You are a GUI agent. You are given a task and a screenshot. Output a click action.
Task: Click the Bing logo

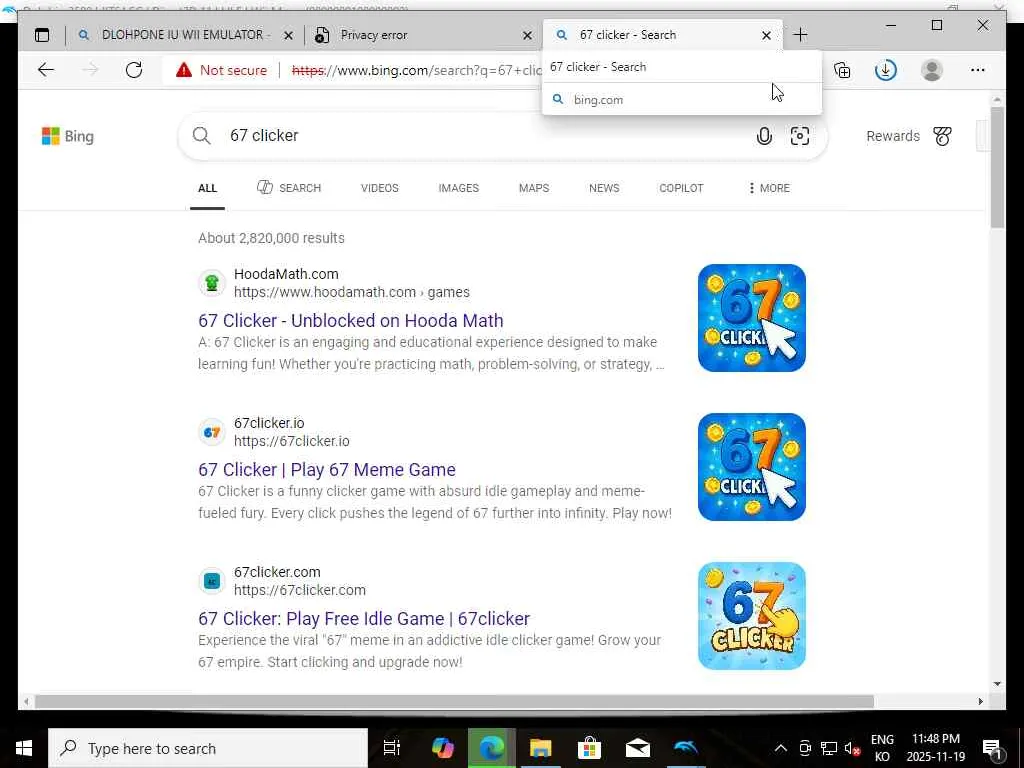click(x=68, y=136)
